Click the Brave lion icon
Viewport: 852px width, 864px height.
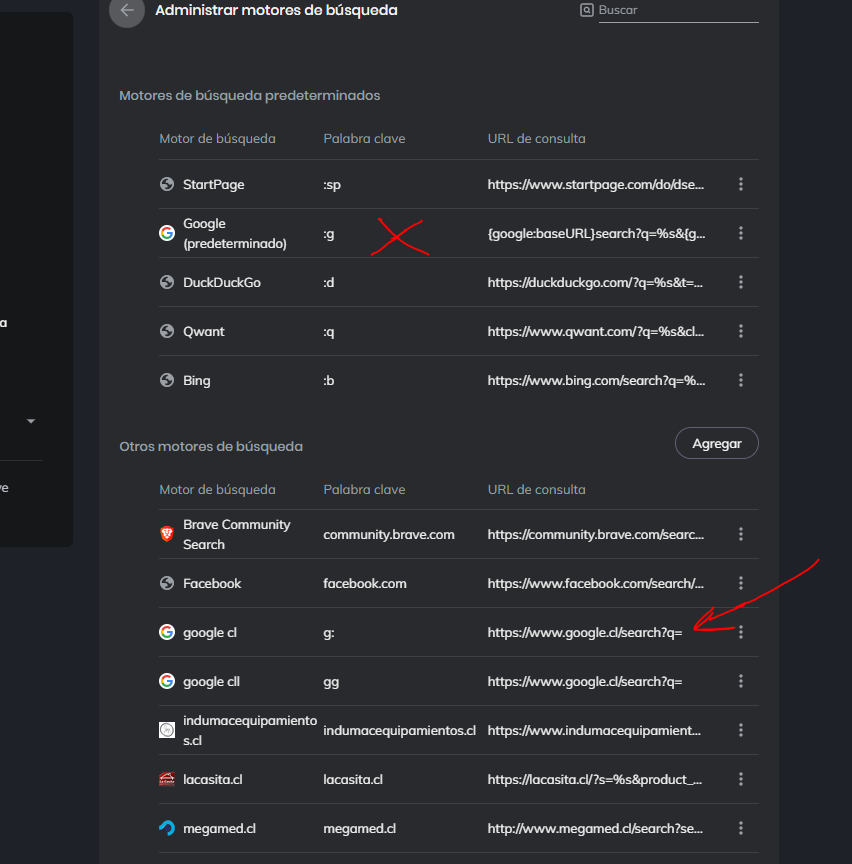click(167, 534)
